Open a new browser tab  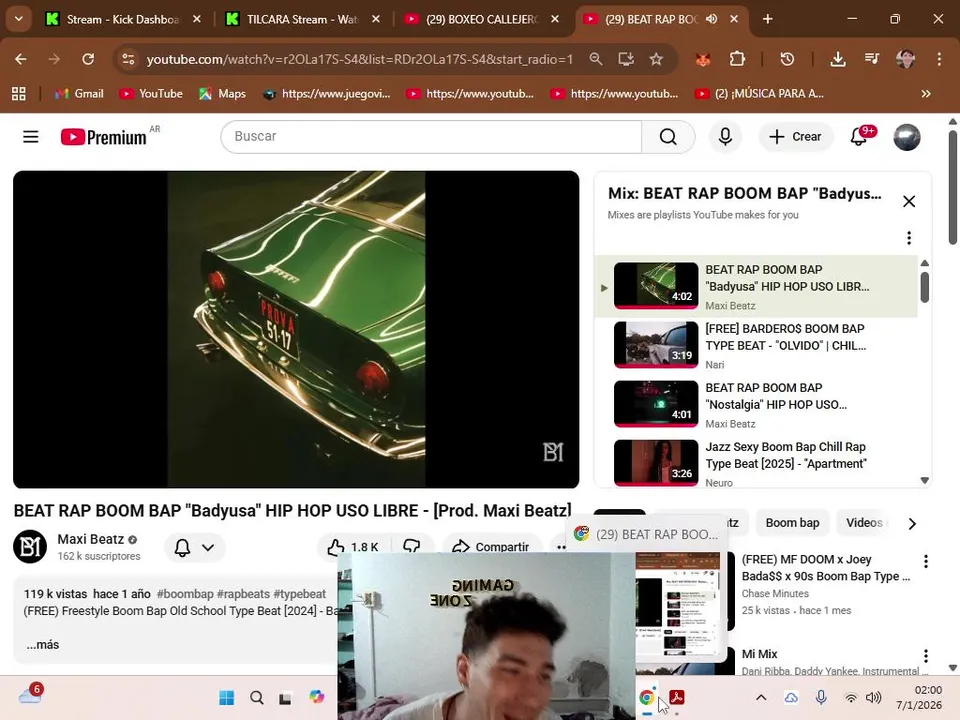point(767,19)
